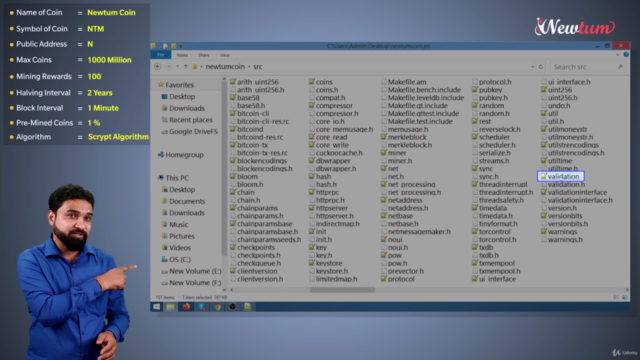The width and height of the screenshot is (640, 360).
Task: Open the OBS icon in taskbar
Action: point(232,307)
